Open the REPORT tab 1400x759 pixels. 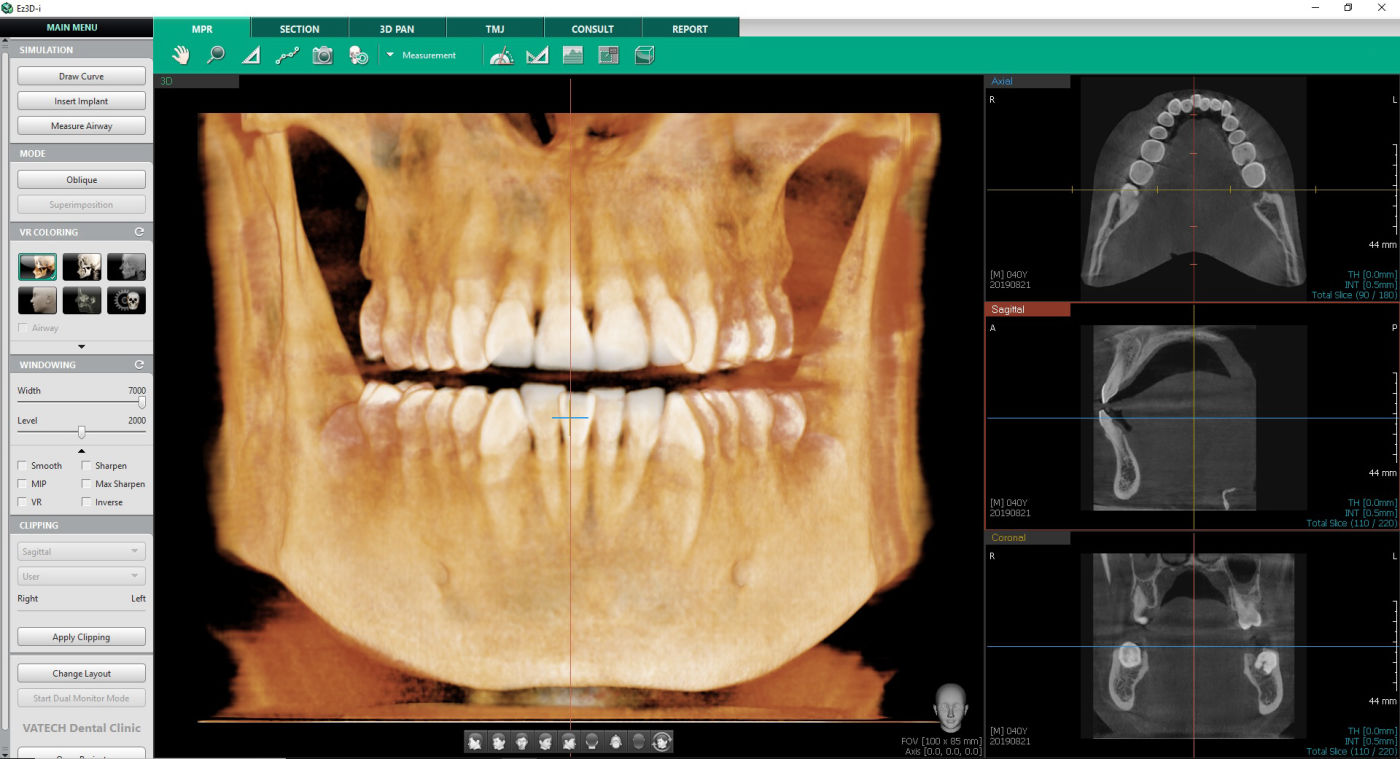pyautogui.click(x=689, y=28)
